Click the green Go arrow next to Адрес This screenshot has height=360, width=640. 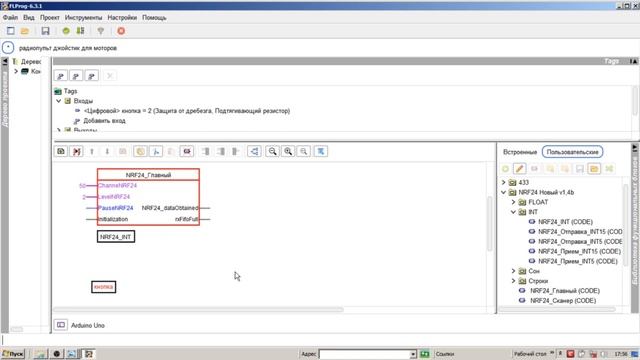(424, 354)
